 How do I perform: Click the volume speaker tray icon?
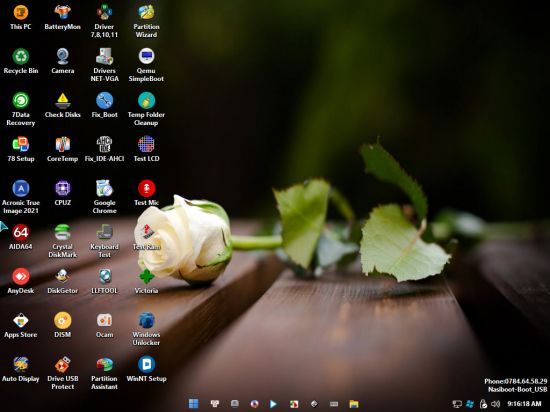[x=495, y=404]
